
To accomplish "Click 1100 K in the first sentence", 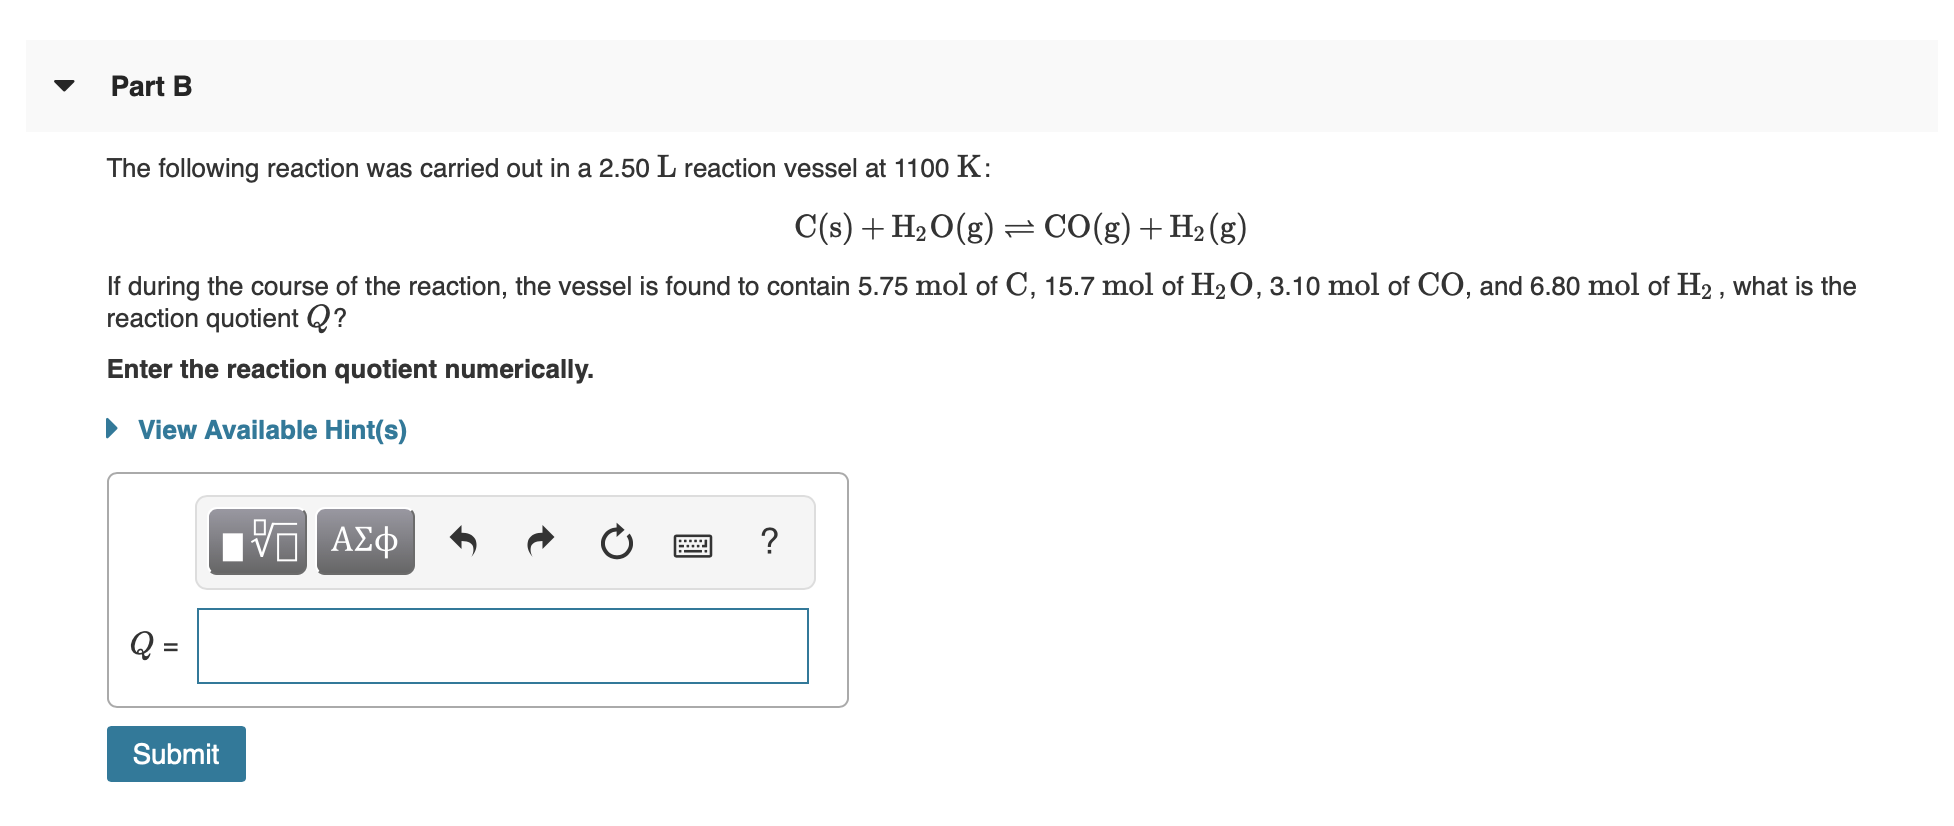I will pyautogui.click(x=938, y=167).
